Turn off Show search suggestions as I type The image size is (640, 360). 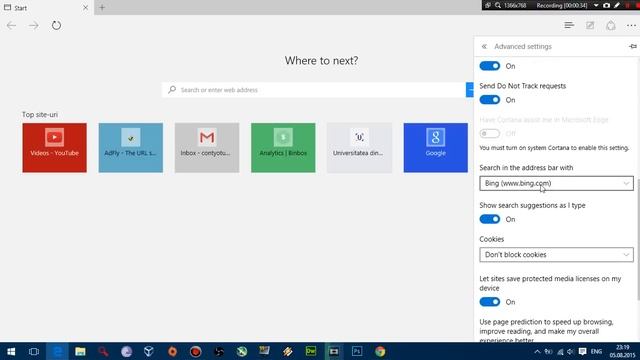point(490,219)
